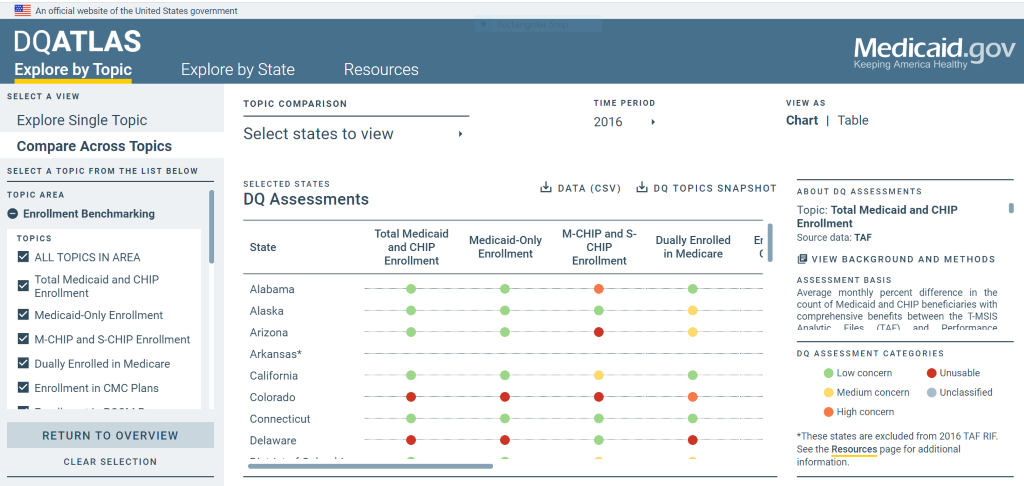Click the State column header
1024x486 pixels.
point(263,247)
